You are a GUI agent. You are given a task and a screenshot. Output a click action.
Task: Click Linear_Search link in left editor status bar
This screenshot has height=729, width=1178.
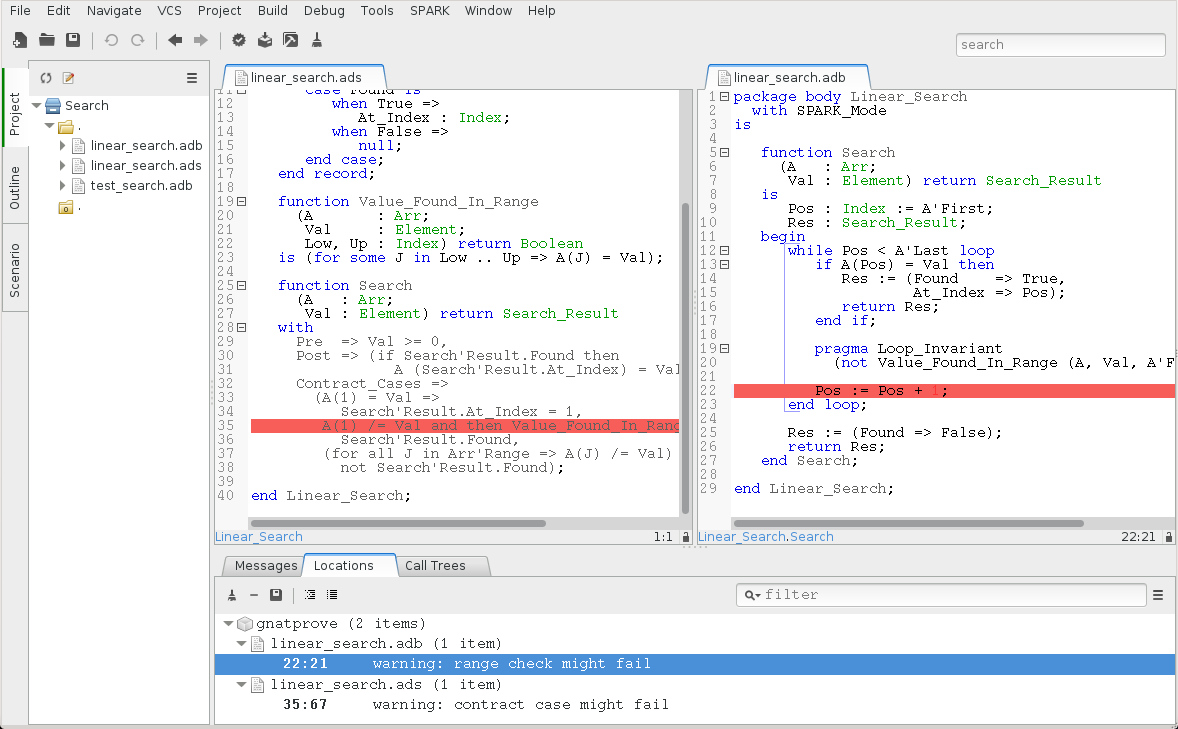tap(258, 537)
